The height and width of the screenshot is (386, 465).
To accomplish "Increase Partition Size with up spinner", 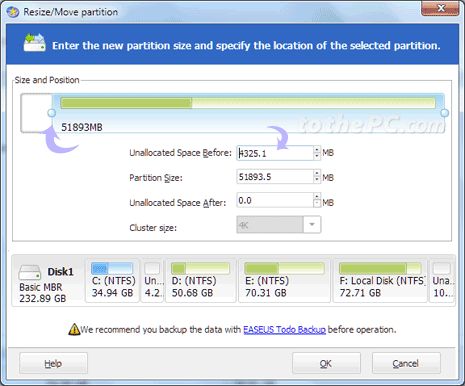I will click(x=317, y=173).
